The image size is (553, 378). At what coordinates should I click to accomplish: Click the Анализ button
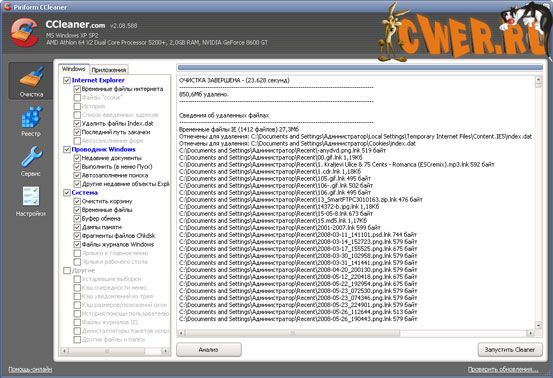(x=209, y=349)
